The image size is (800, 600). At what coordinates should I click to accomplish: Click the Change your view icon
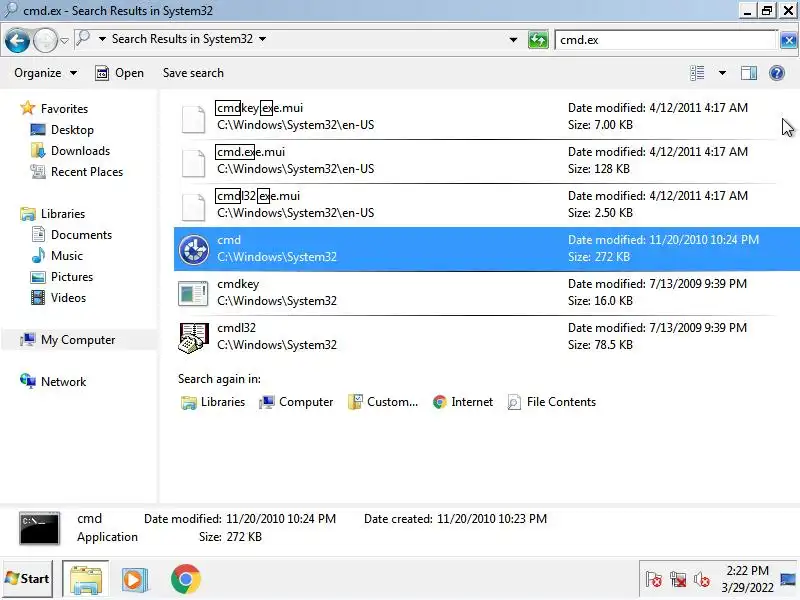coord(697,73)
